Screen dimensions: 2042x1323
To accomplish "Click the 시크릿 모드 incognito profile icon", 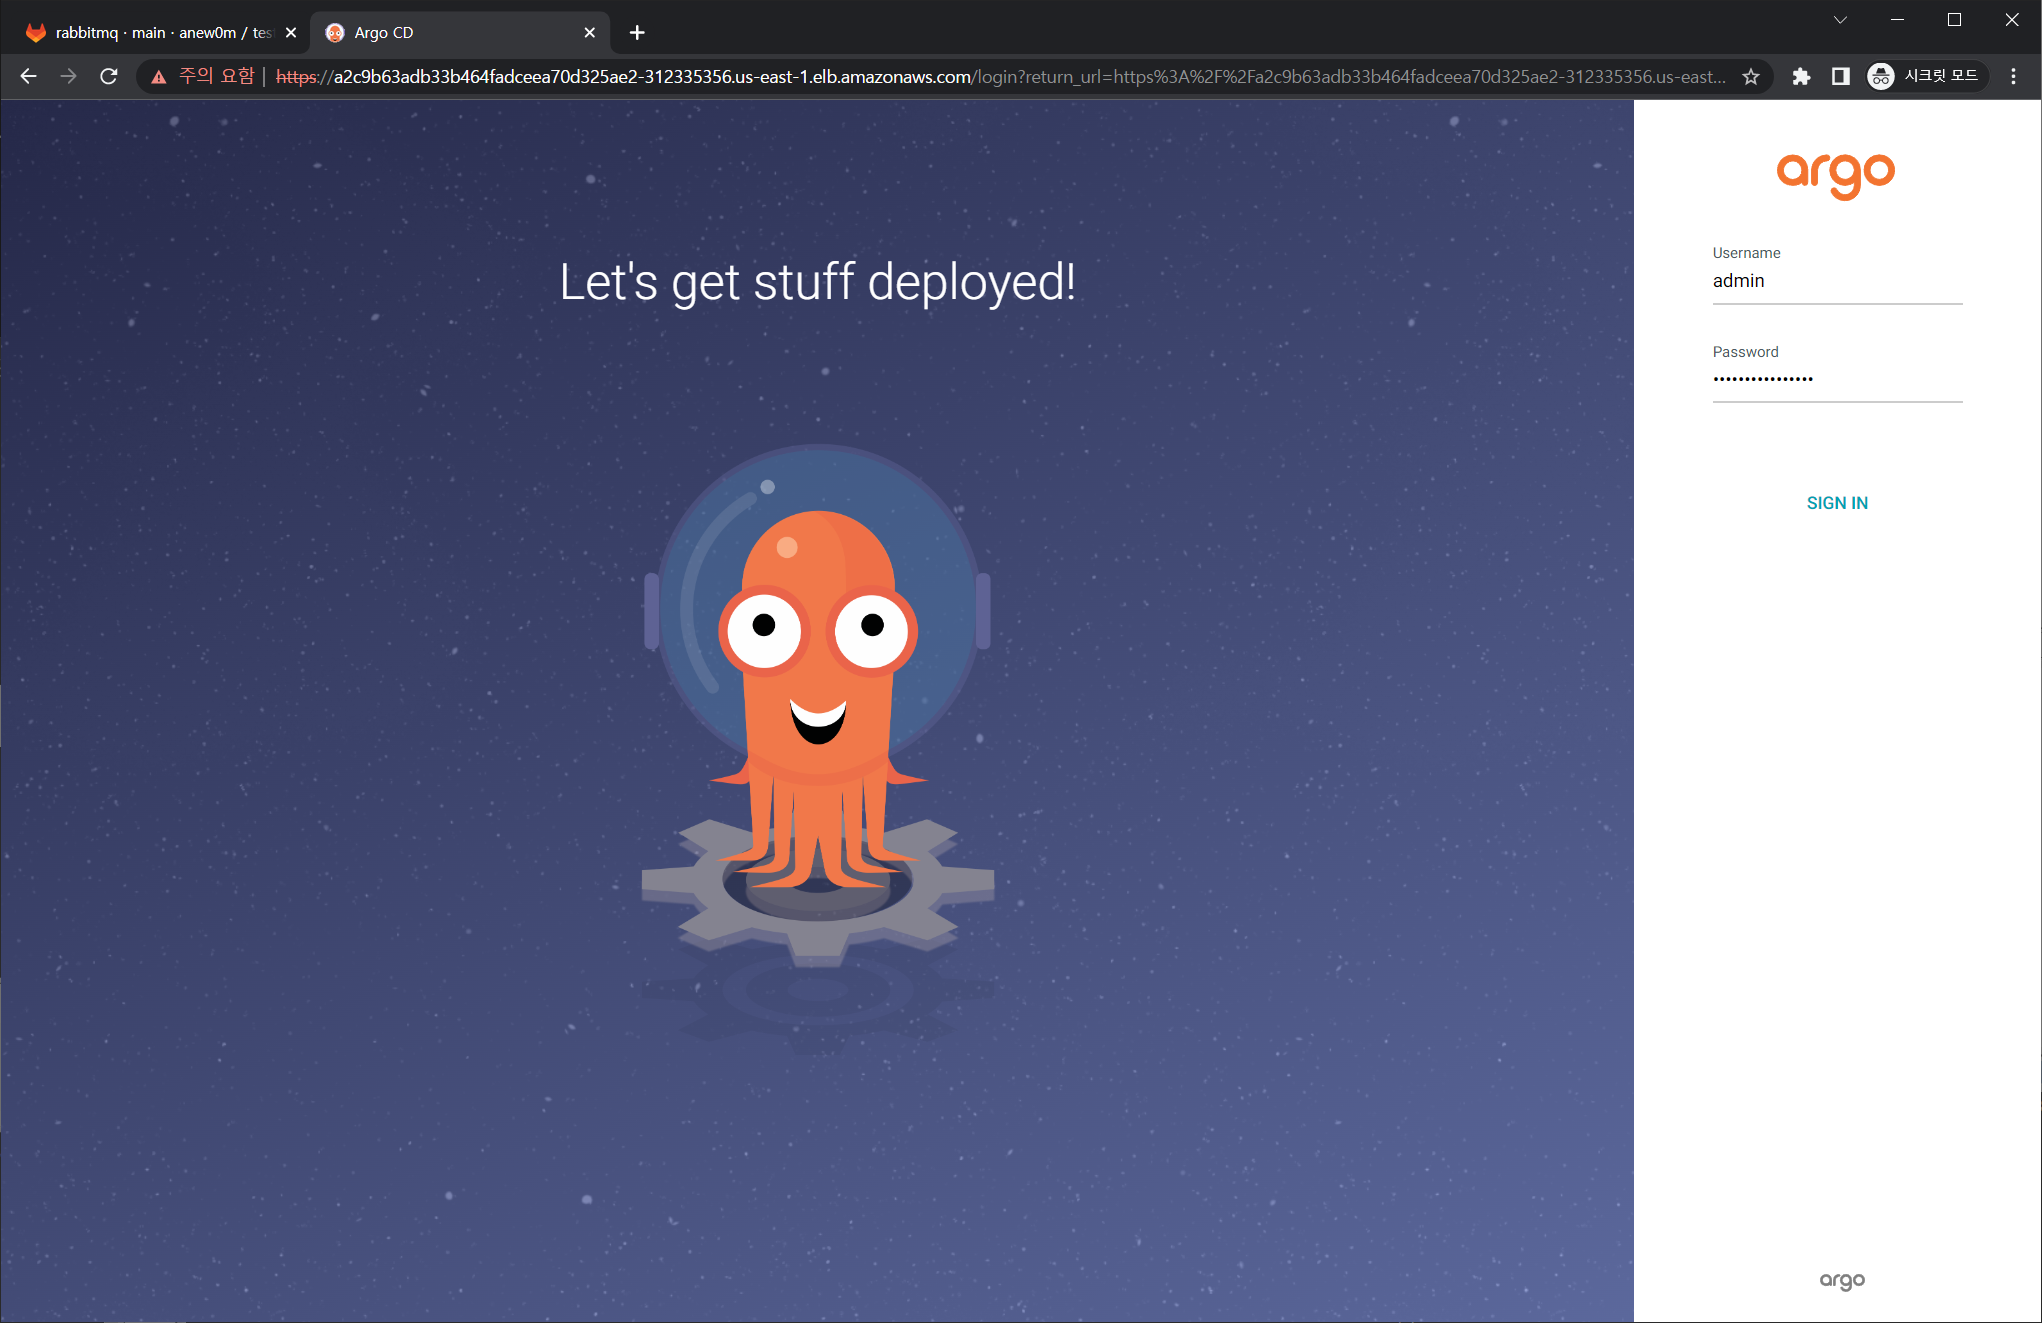I will pos(1880,76).
